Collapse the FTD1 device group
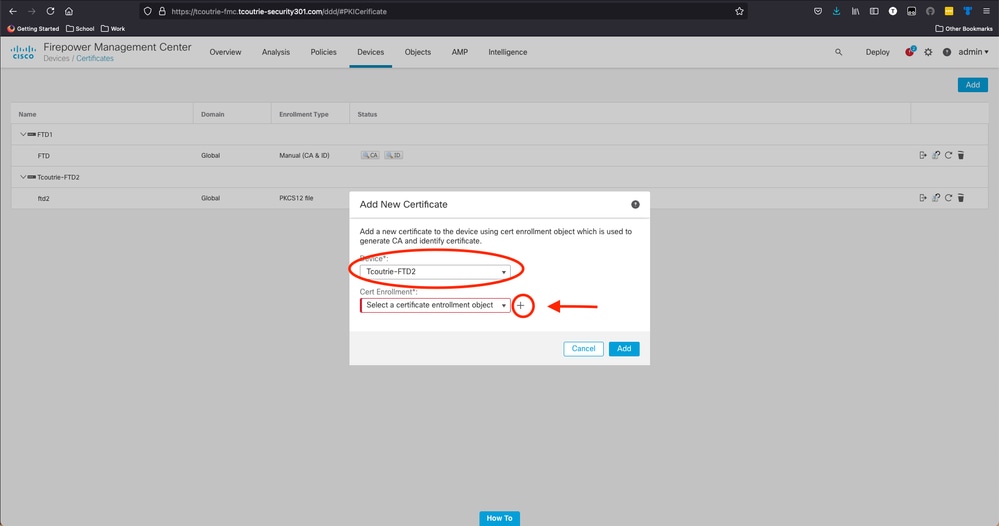Image resolution: width=999 pixels, height=526 pixels. [23, 134]
